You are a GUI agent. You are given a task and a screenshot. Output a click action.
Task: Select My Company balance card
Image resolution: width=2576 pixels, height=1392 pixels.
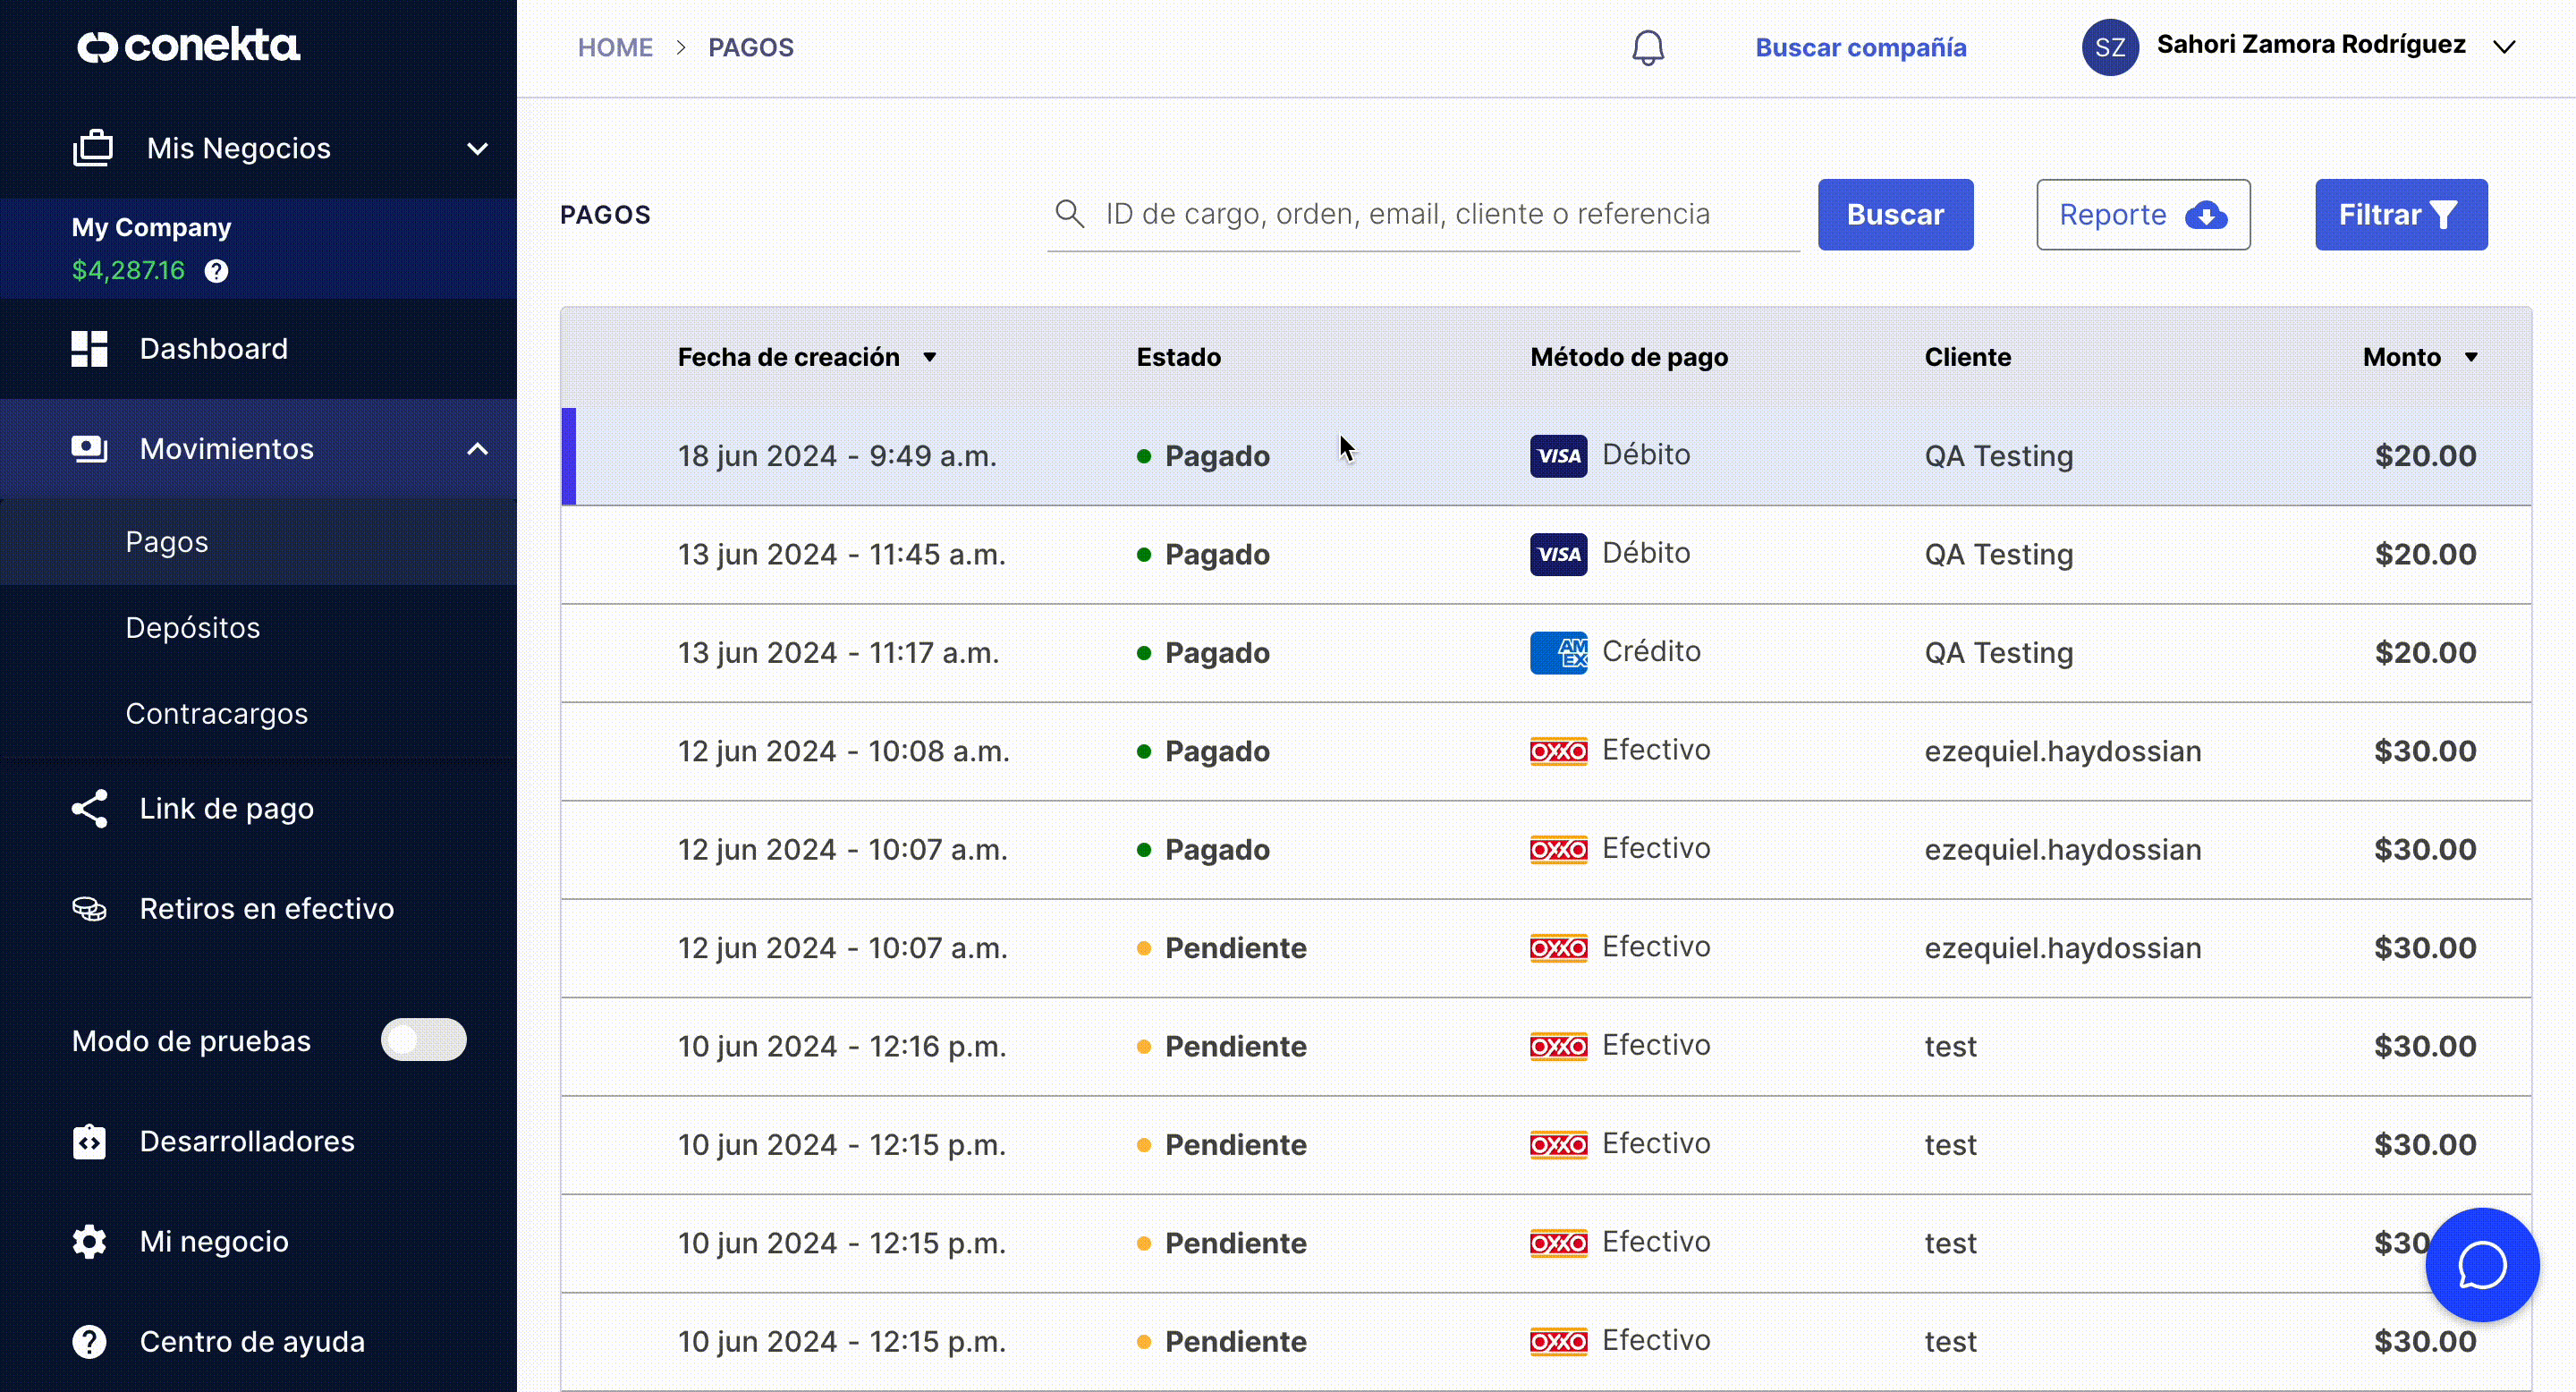click(x=258, y=248)
